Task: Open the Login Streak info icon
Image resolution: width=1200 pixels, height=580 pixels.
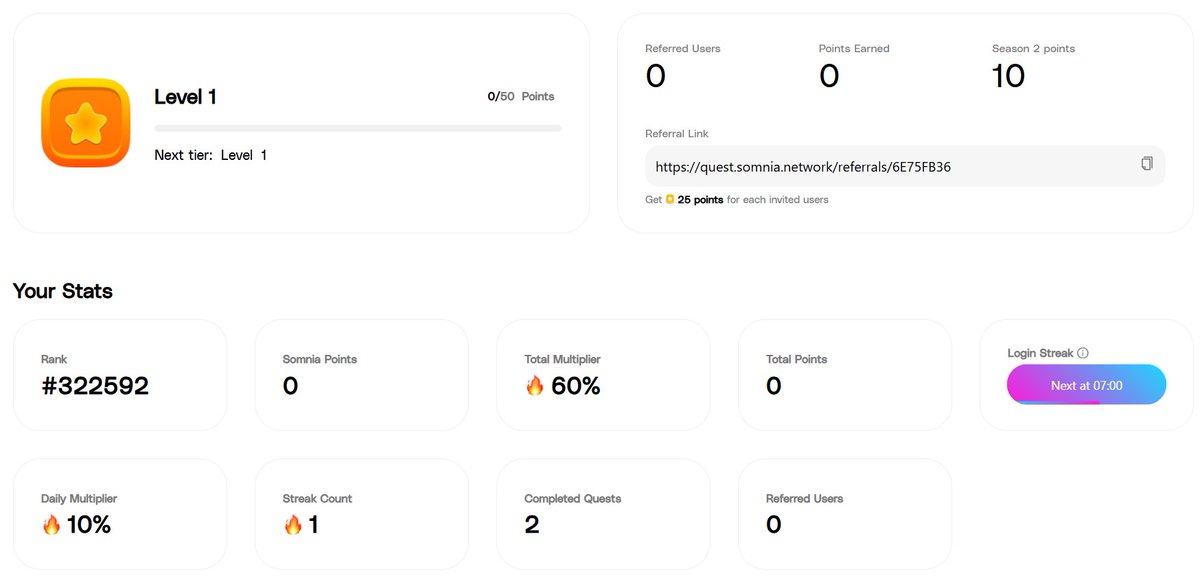Action: [1083, 353]
